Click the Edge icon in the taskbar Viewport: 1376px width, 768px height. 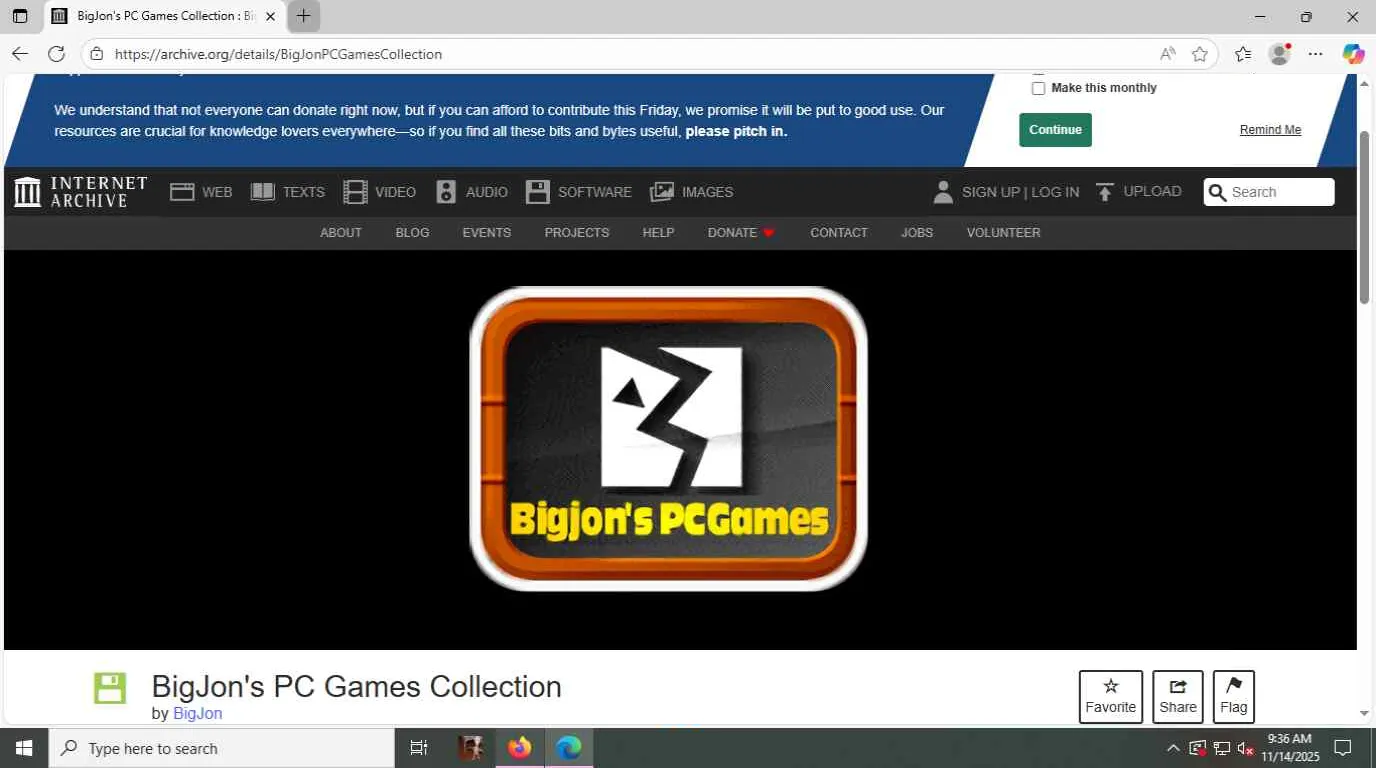tap(568, 748)
